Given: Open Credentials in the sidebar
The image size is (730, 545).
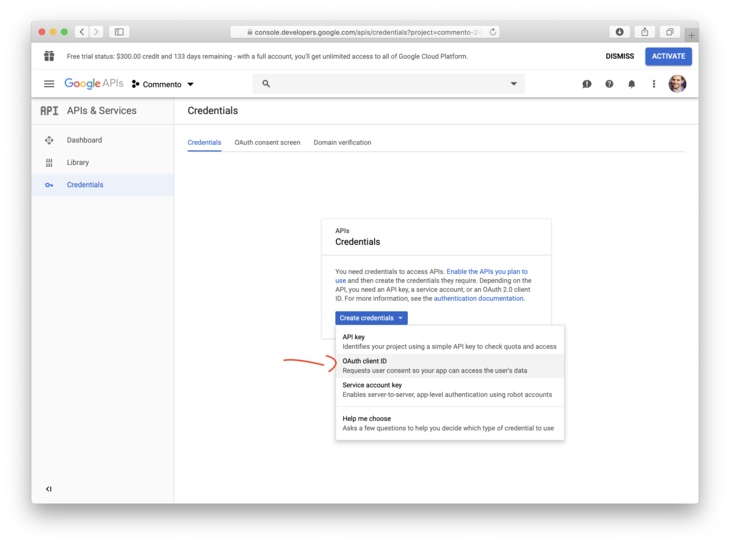Looking at the screenshot, I should click(102, 185).
